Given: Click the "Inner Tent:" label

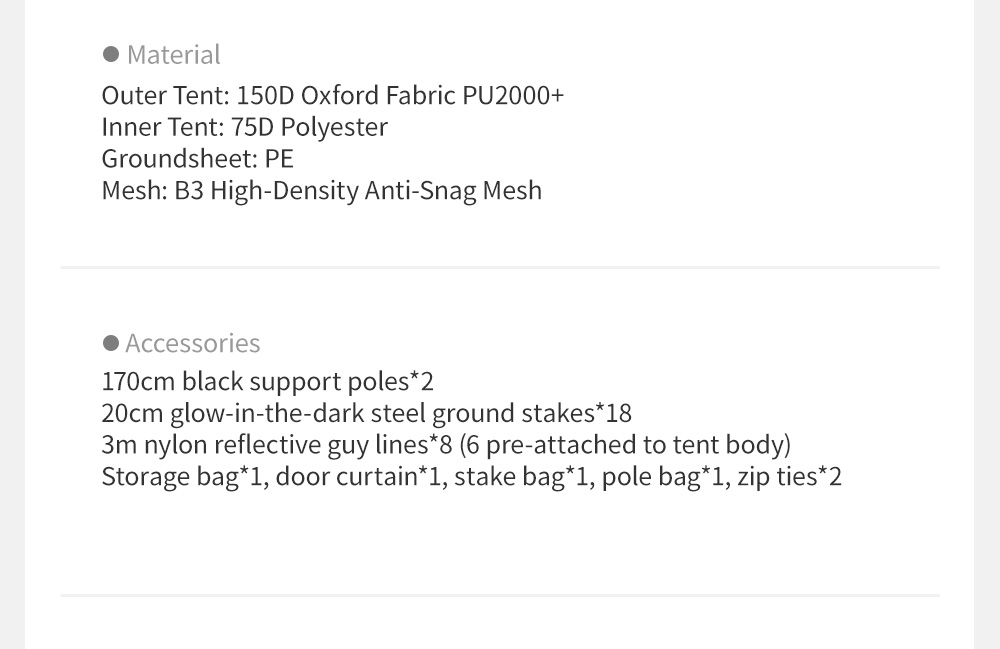Looking at the screenshot, I should click(158, 127).
